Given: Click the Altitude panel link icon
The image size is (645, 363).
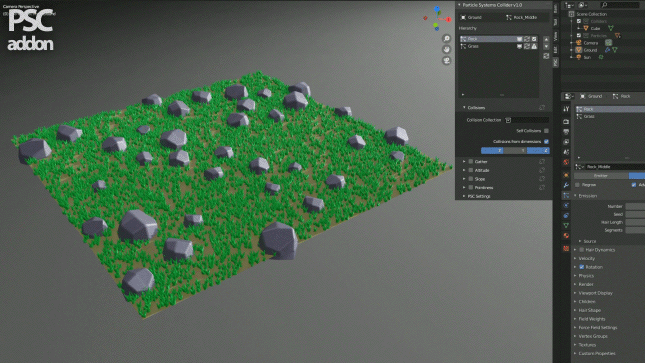Looking at the screenshot, I should tap(542, 170).
